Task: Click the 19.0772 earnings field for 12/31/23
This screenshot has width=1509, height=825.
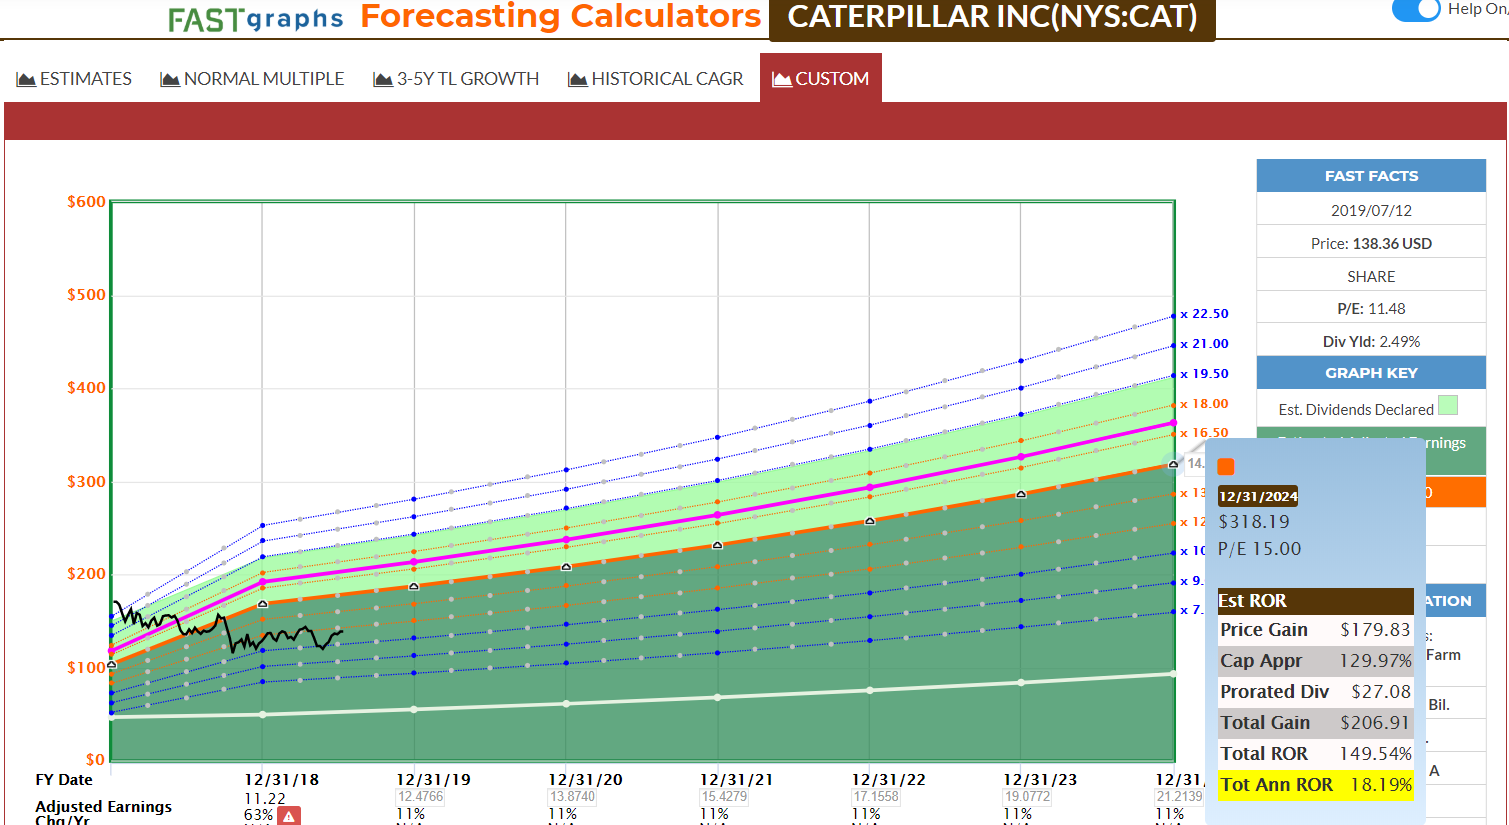Action: click(1028, 797)
